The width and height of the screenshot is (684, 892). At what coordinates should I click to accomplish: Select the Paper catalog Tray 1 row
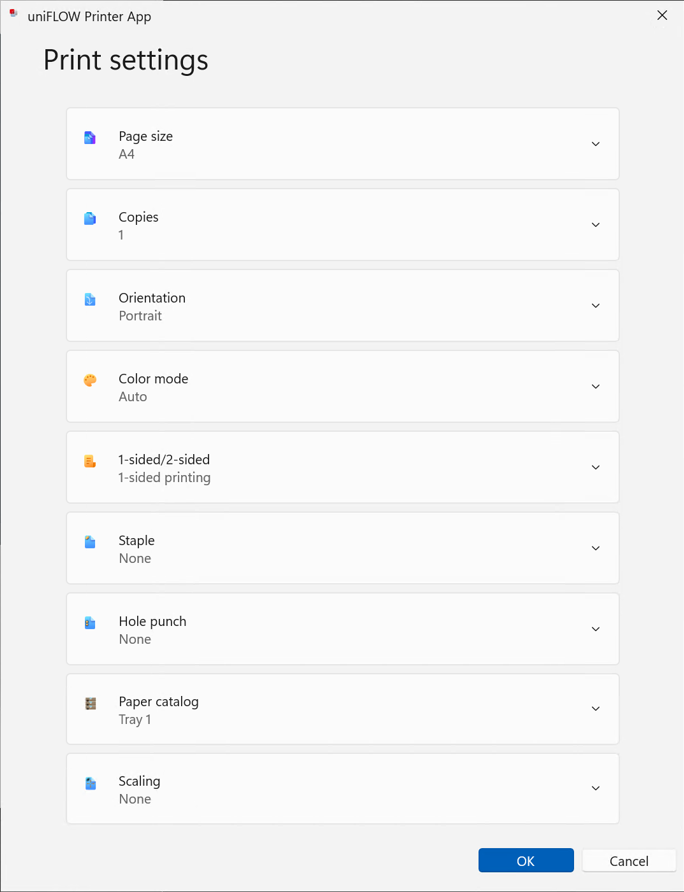tap(342, 709)
